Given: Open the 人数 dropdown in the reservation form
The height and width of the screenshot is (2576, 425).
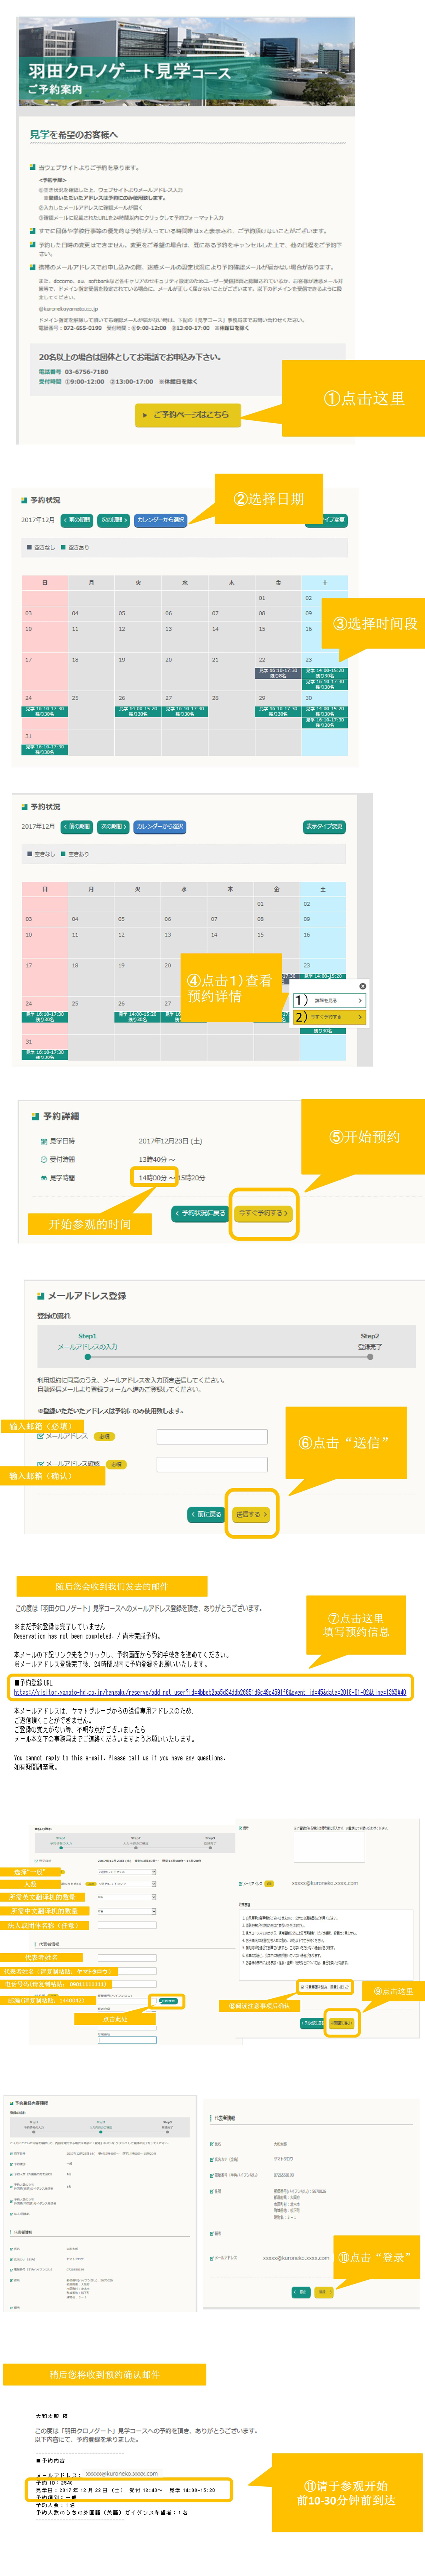Looking at the screenshot, I should click(x=127, y=1884).
